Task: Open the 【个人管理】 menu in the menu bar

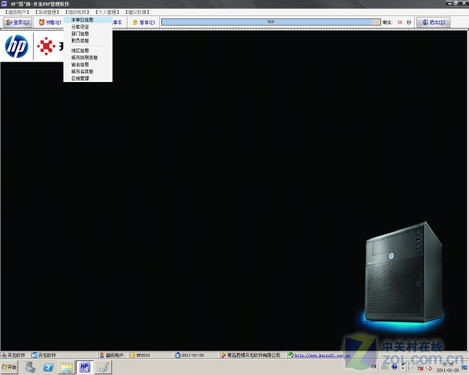Action: (x=107, y=12)
